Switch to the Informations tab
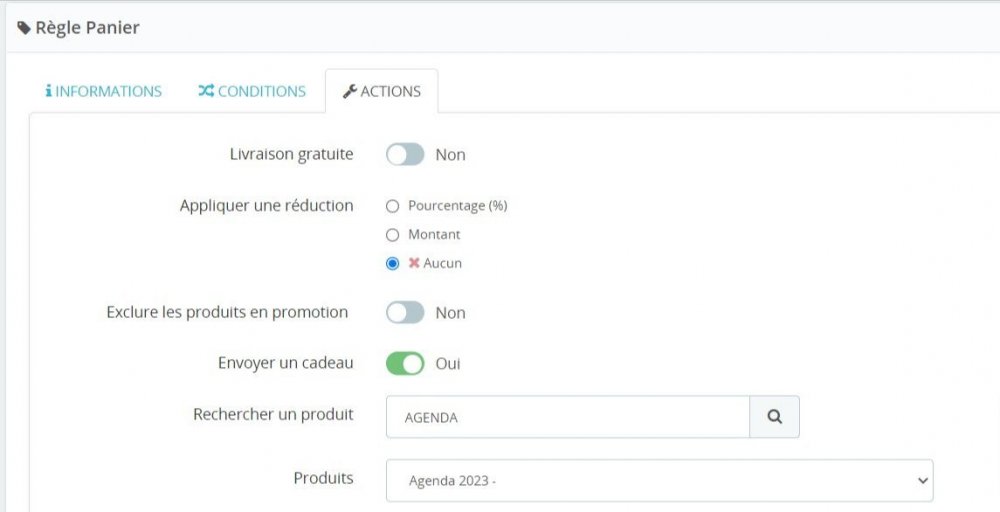1000x512 pixels. tap(104, 91)
